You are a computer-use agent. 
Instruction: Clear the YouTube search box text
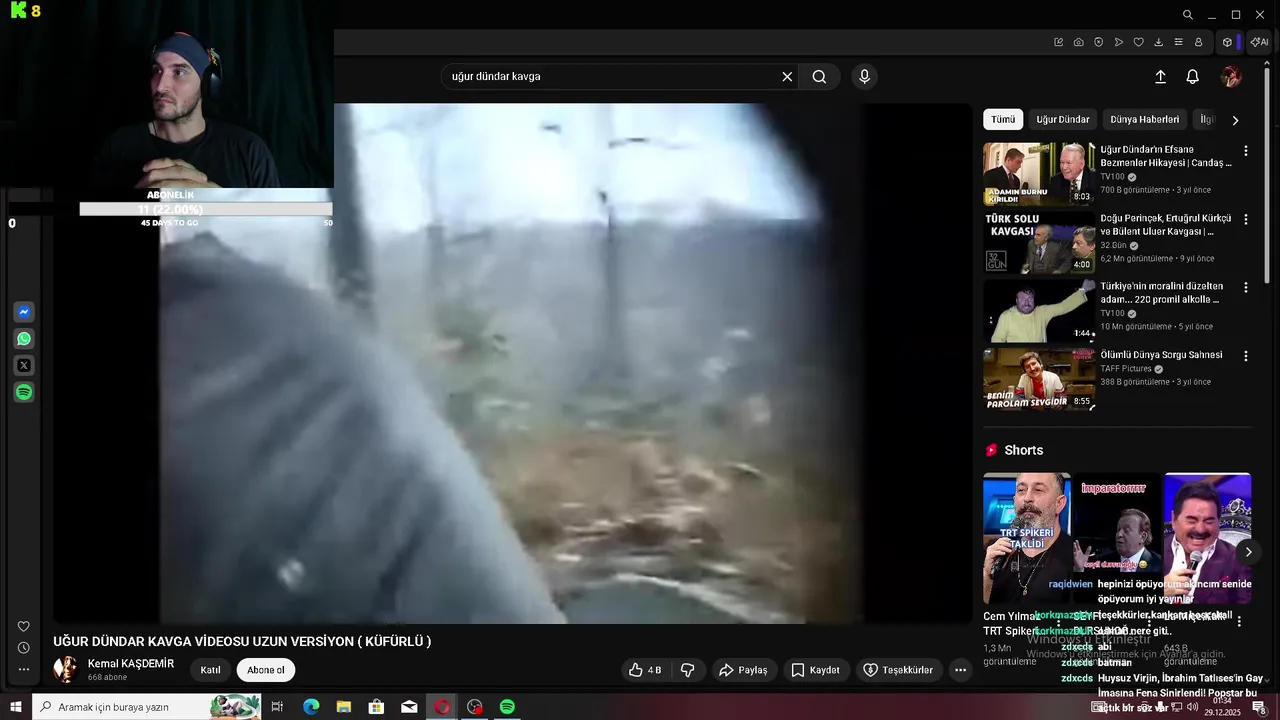787,77
